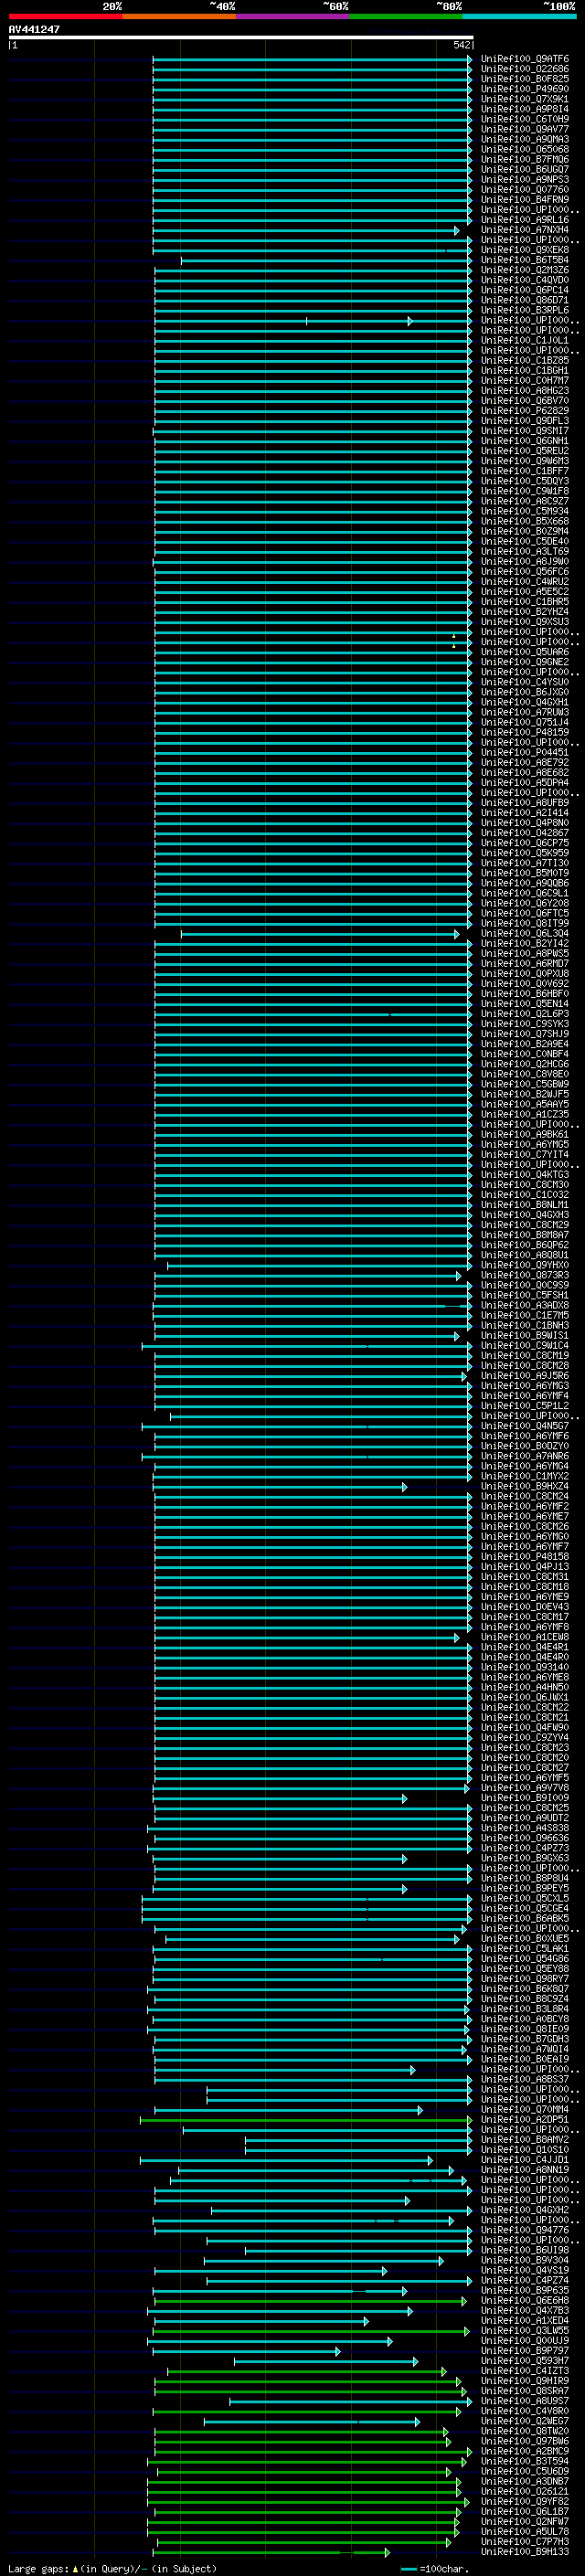The image size is (585, 2576).
Task: Select hit label UniRef100_O26121
Action: point(525,2491)
